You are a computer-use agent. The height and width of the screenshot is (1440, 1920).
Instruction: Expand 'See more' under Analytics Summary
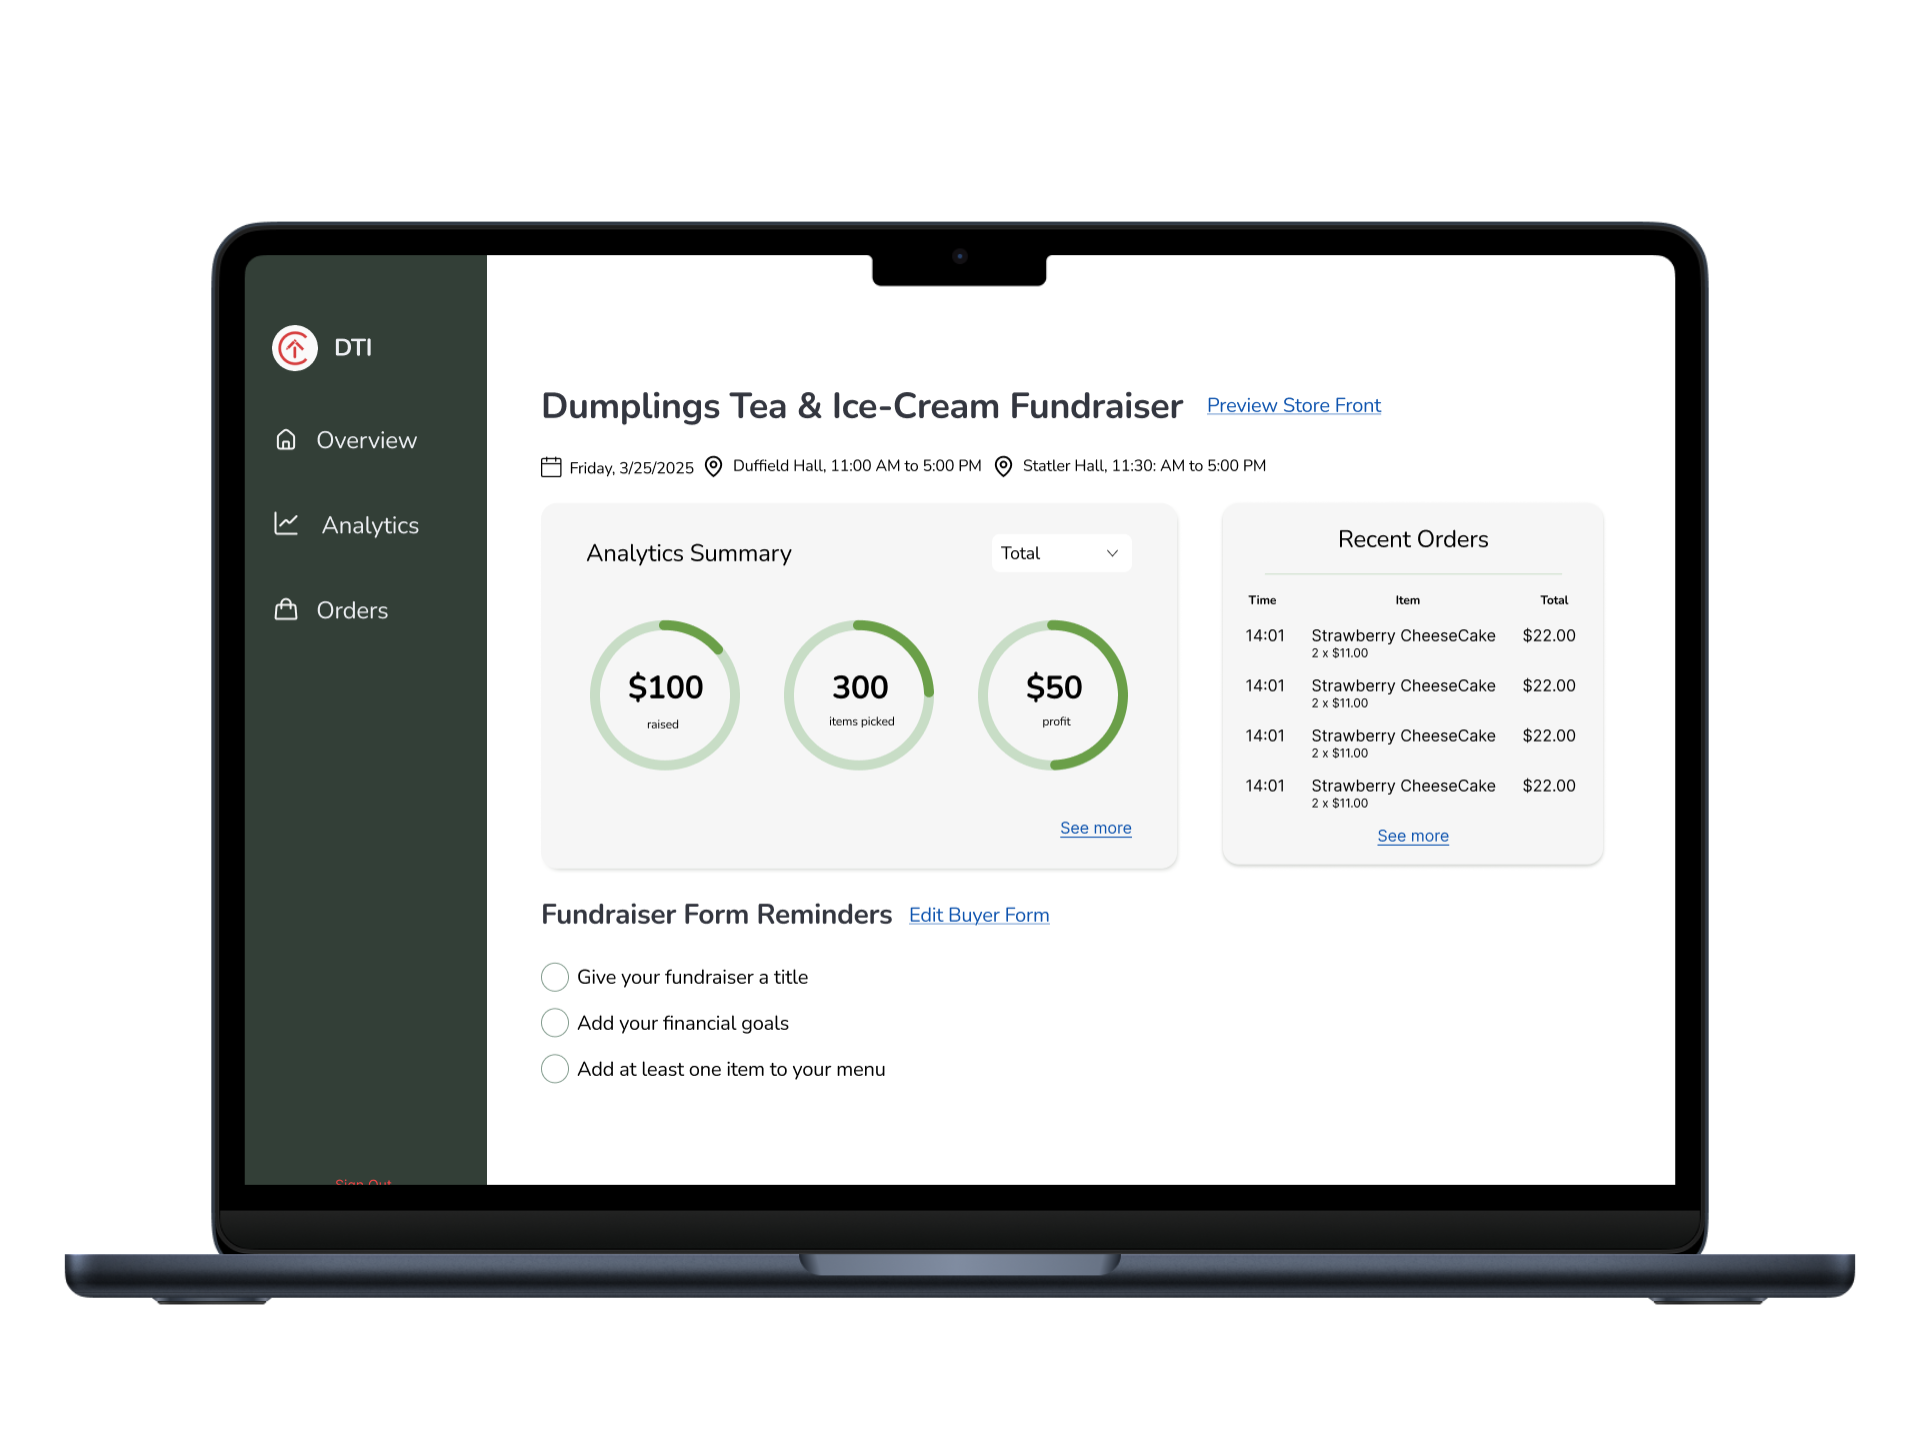[x=1095, y=828]
